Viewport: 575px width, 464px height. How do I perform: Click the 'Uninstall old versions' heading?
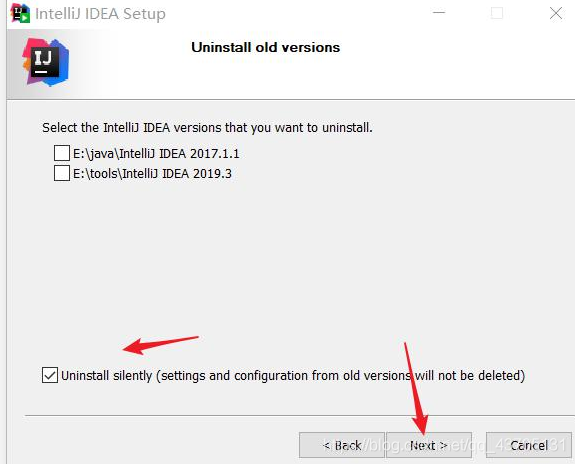tap(265, 47)
